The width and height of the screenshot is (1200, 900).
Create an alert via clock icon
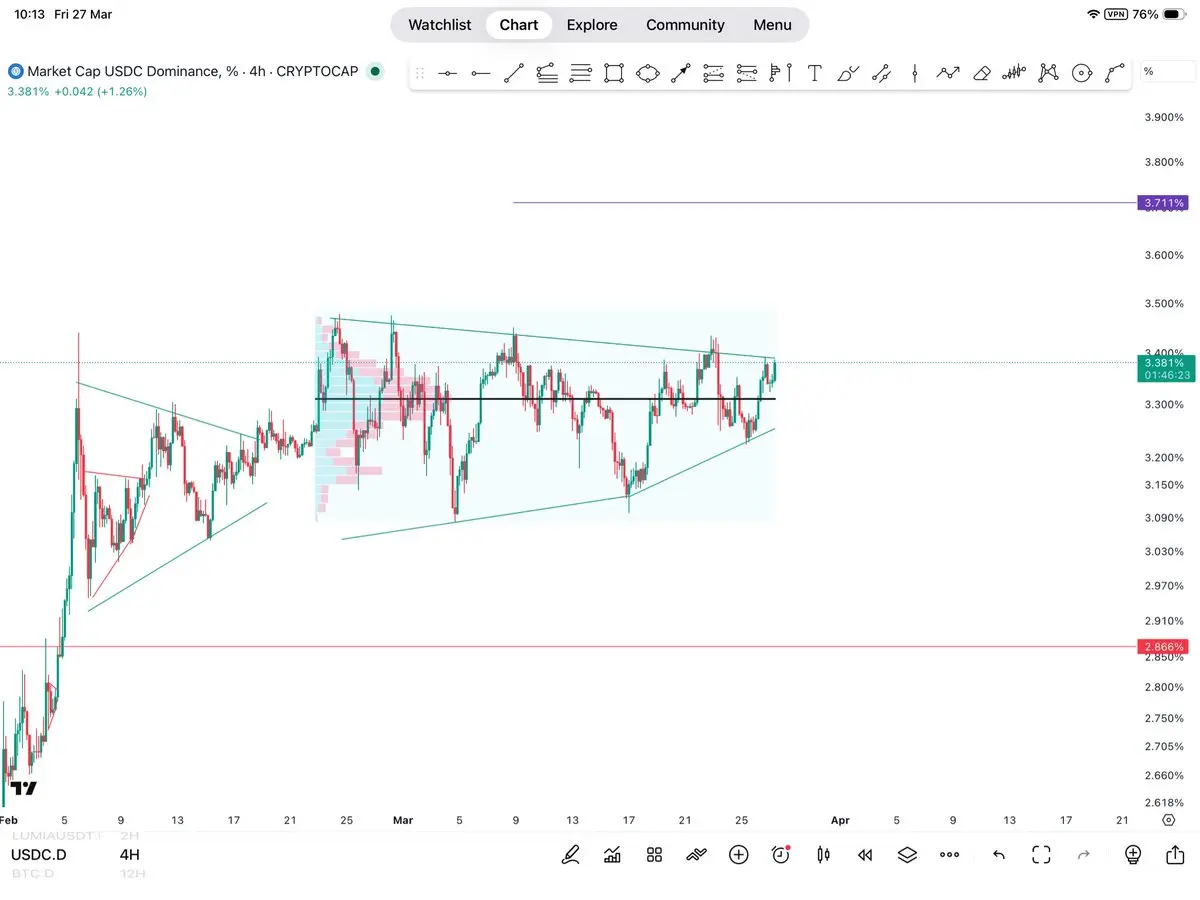[781, 855]
